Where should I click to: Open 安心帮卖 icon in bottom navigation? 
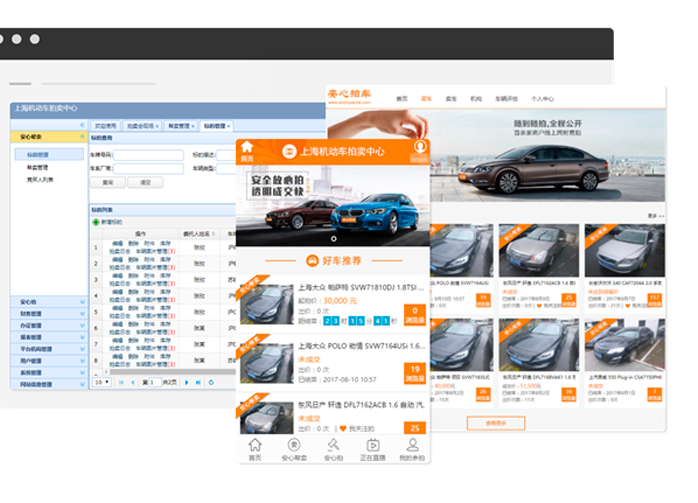(294, 446)
